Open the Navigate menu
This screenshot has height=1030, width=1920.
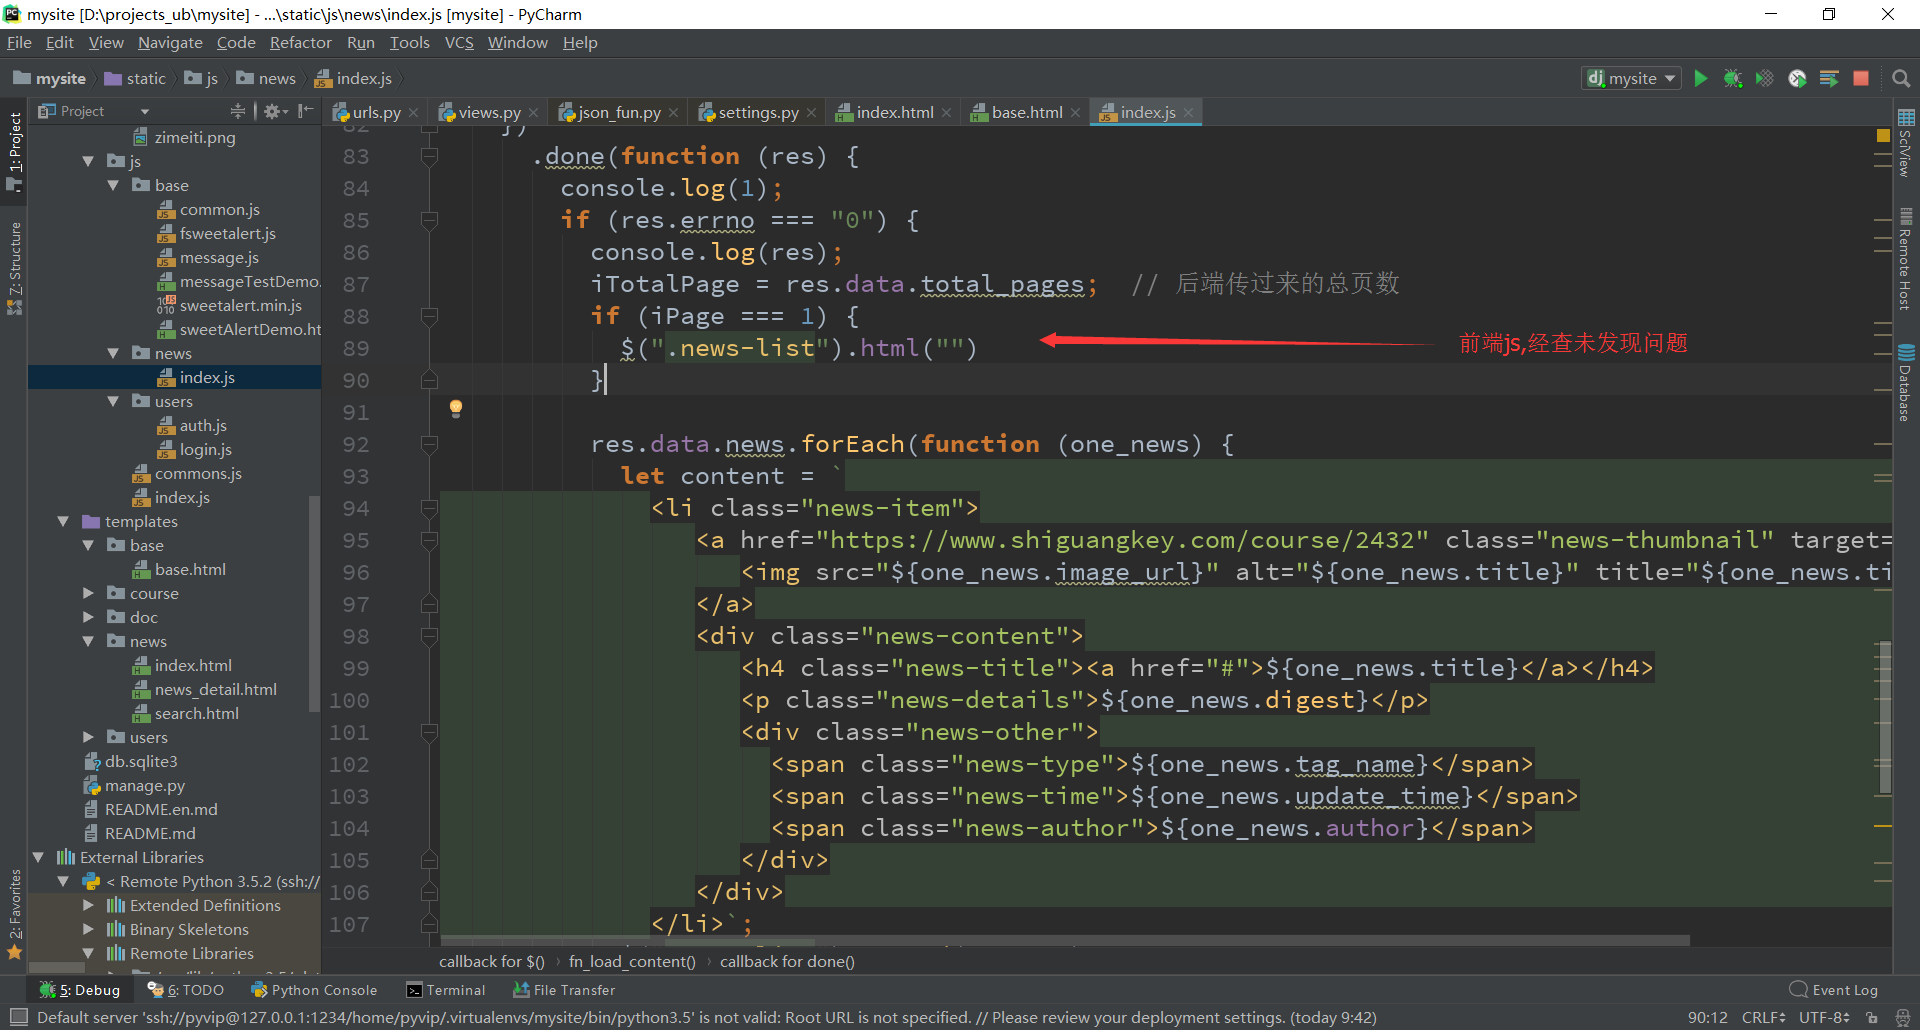tap(170, 42)
